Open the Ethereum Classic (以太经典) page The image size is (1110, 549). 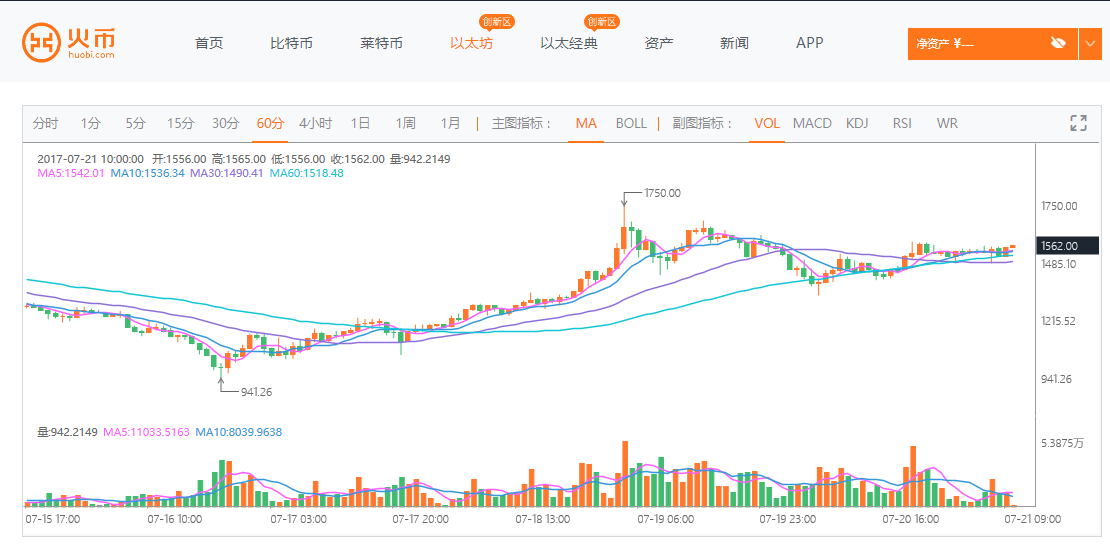(569, 43)
